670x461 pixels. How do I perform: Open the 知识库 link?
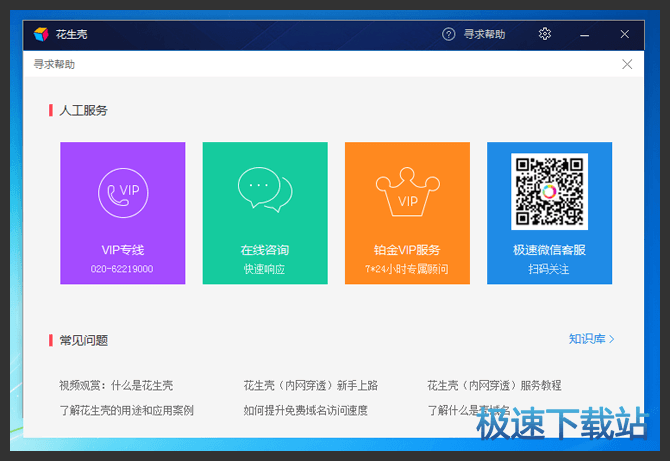tap(587, 339)
